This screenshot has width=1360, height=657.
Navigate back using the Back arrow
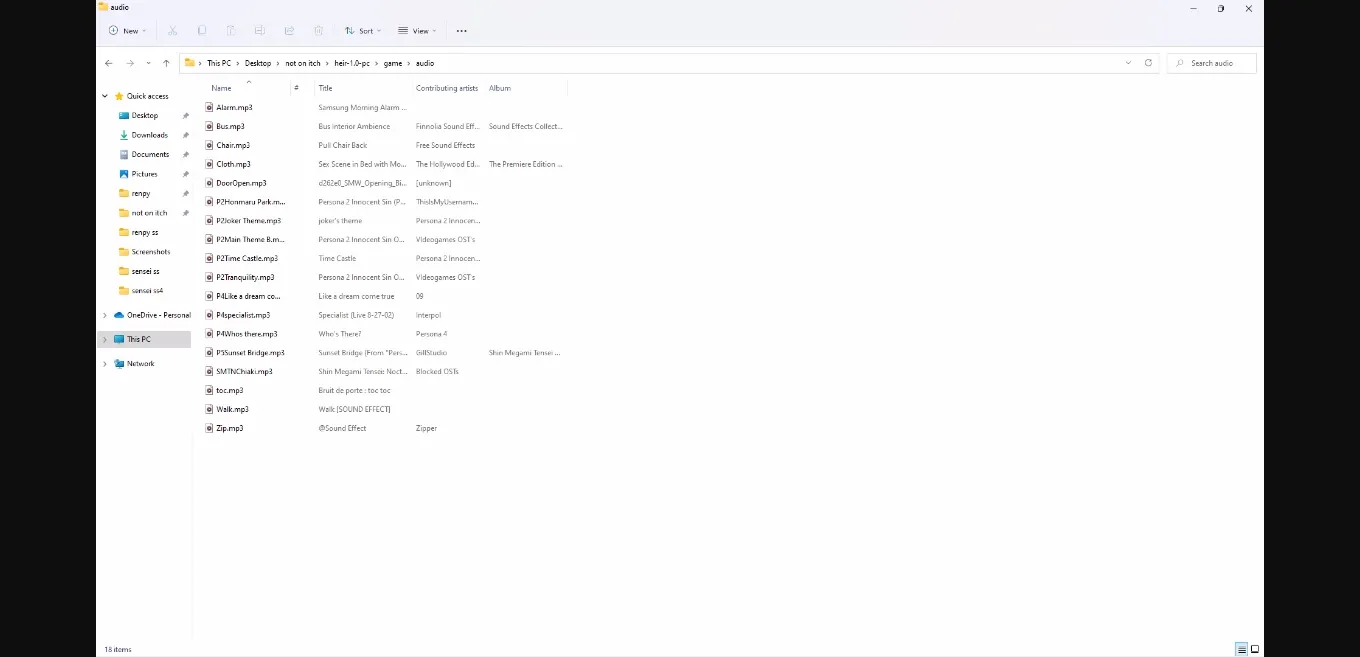click(x=109, y=63)
